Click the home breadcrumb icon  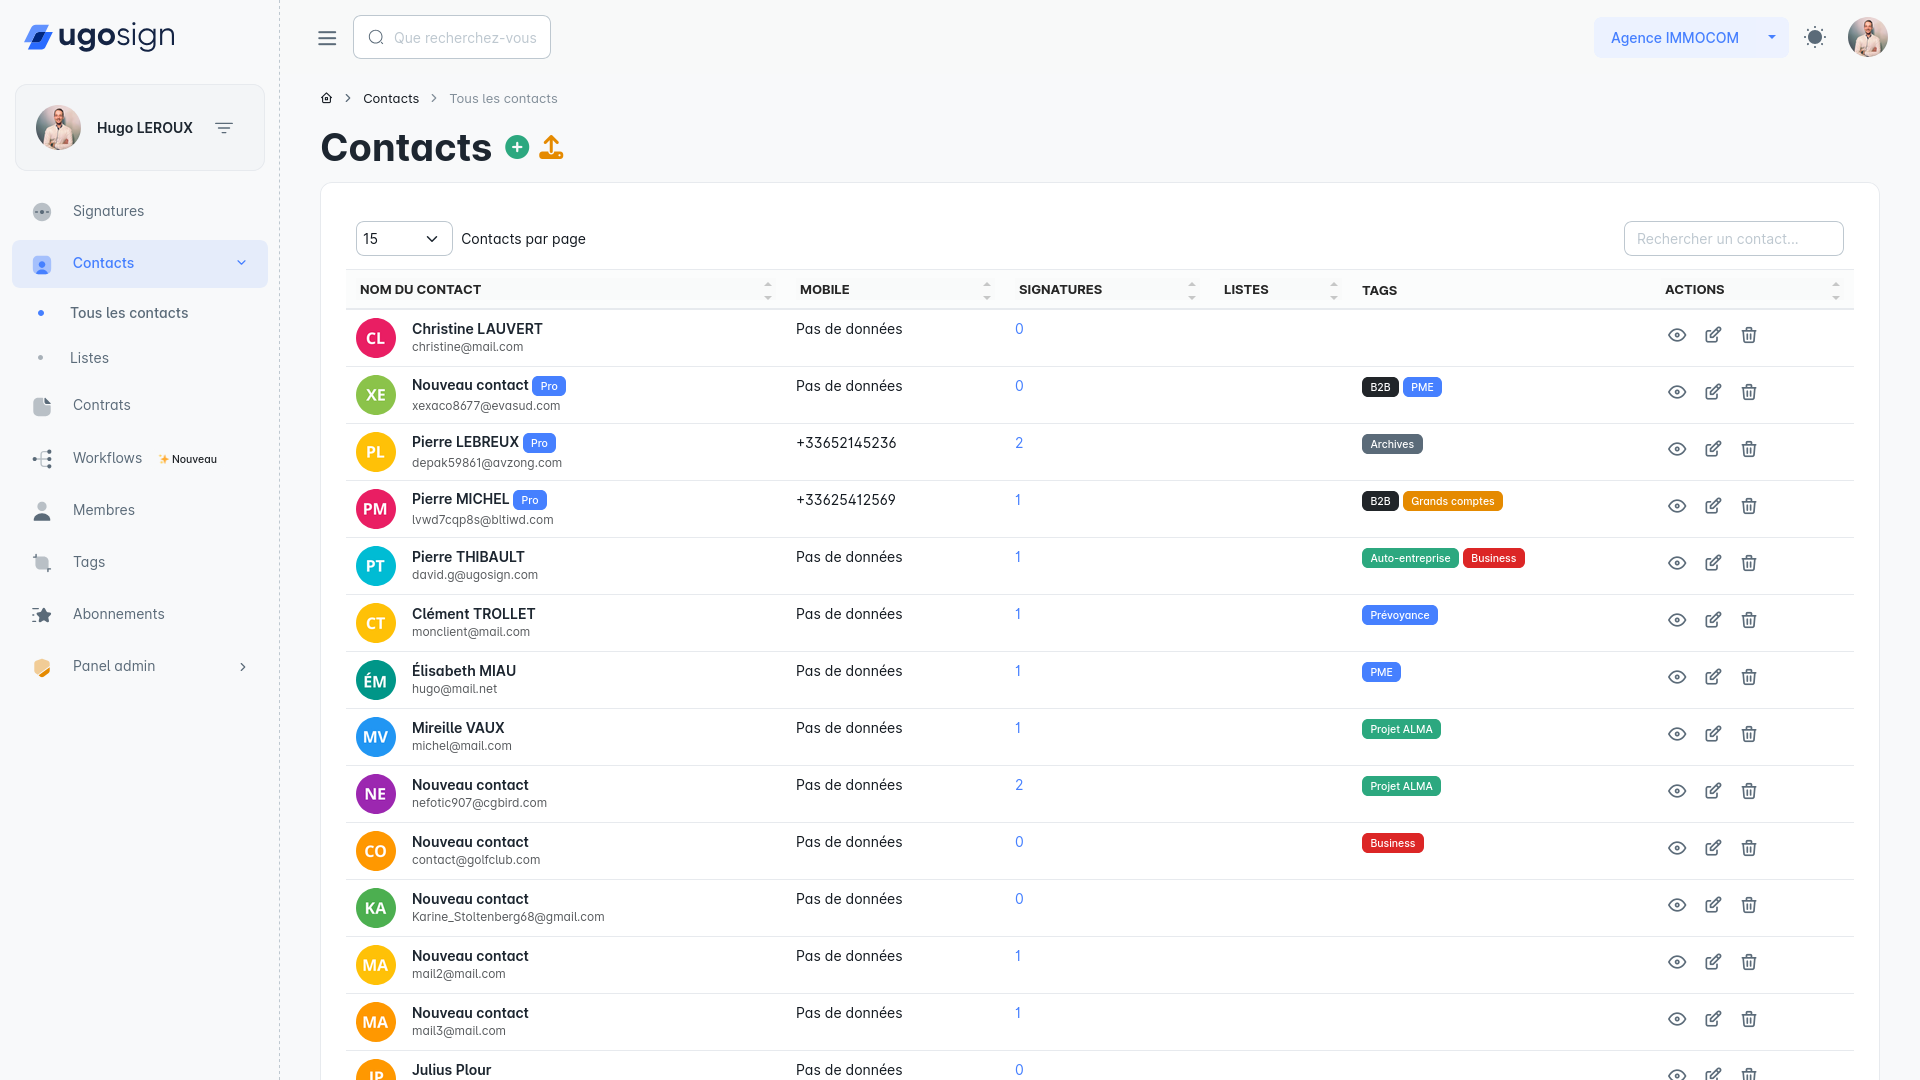[x=326, y=98]
